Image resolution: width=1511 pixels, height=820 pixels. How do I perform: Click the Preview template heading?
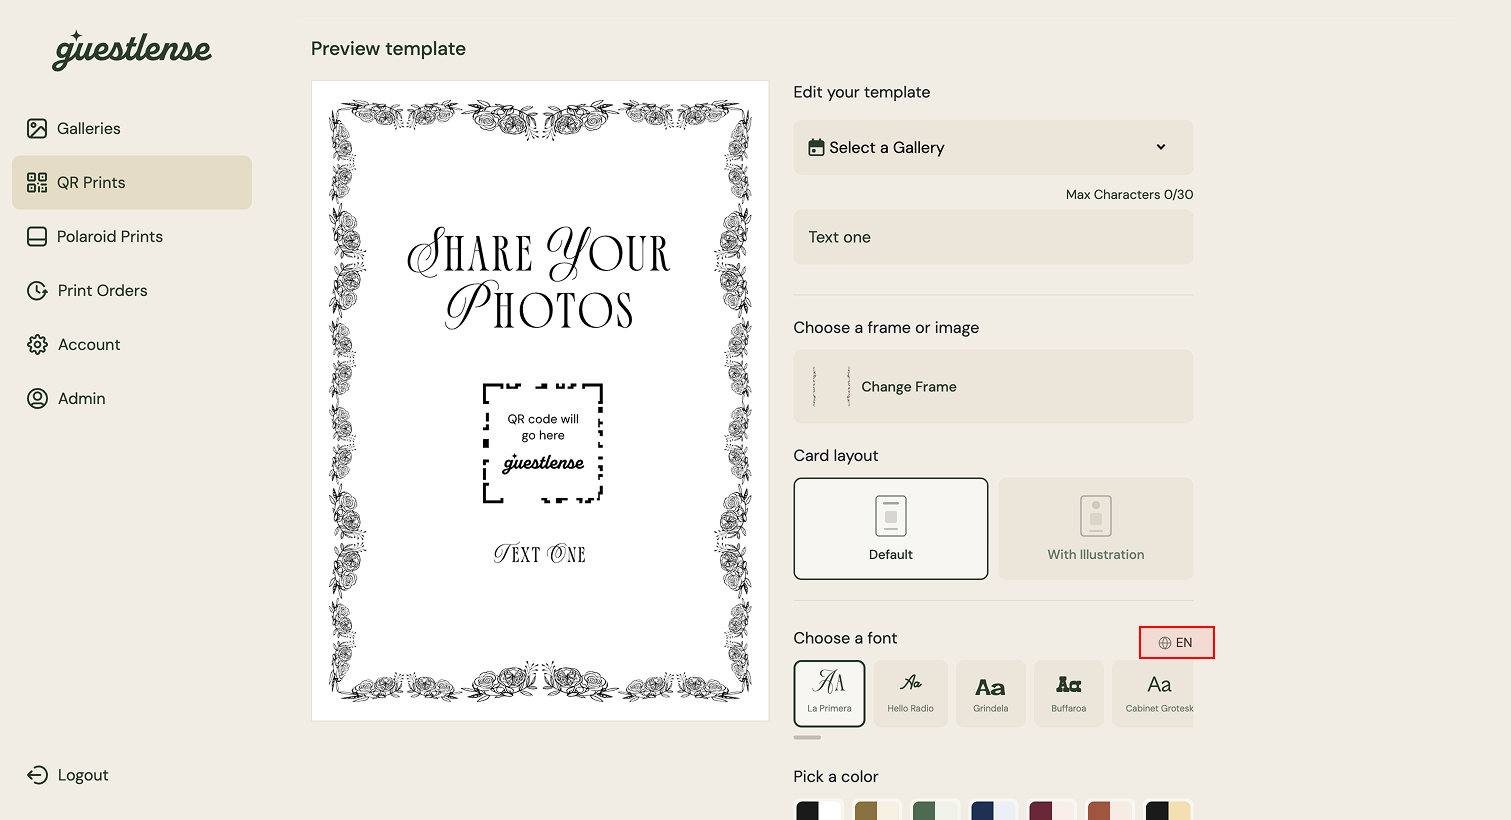click(x=388, y=49)
